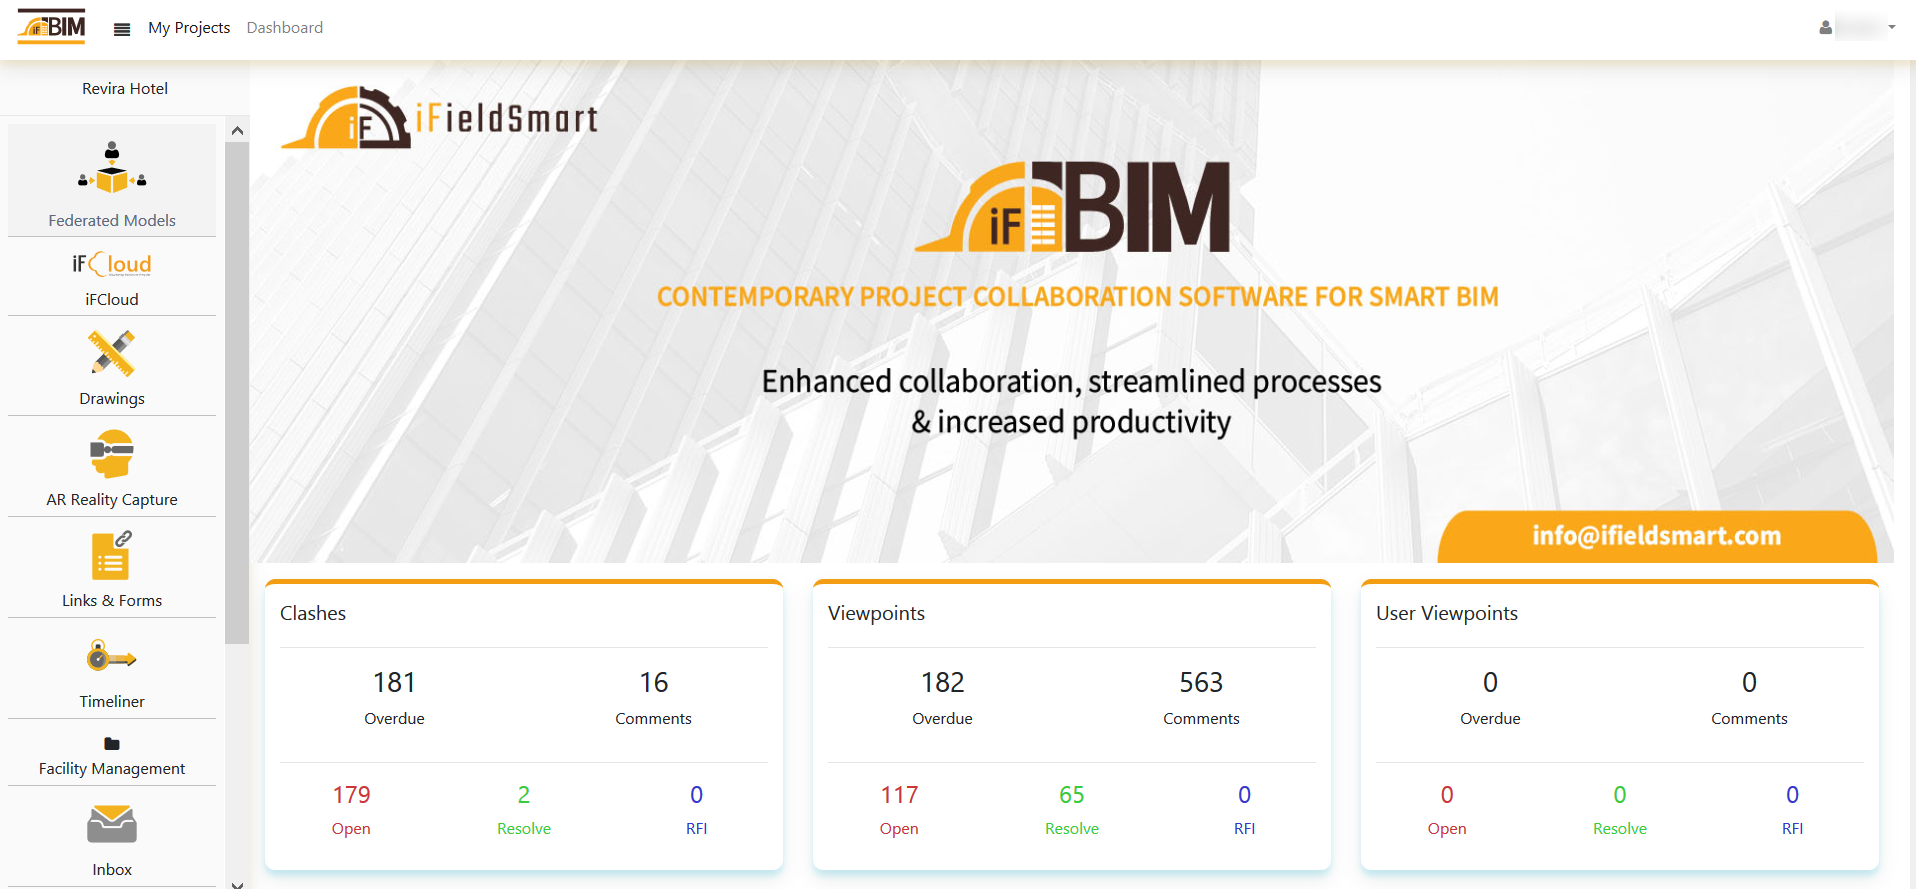Open the iFCloud logo icon
The image size is (1916, 889).
112,264
